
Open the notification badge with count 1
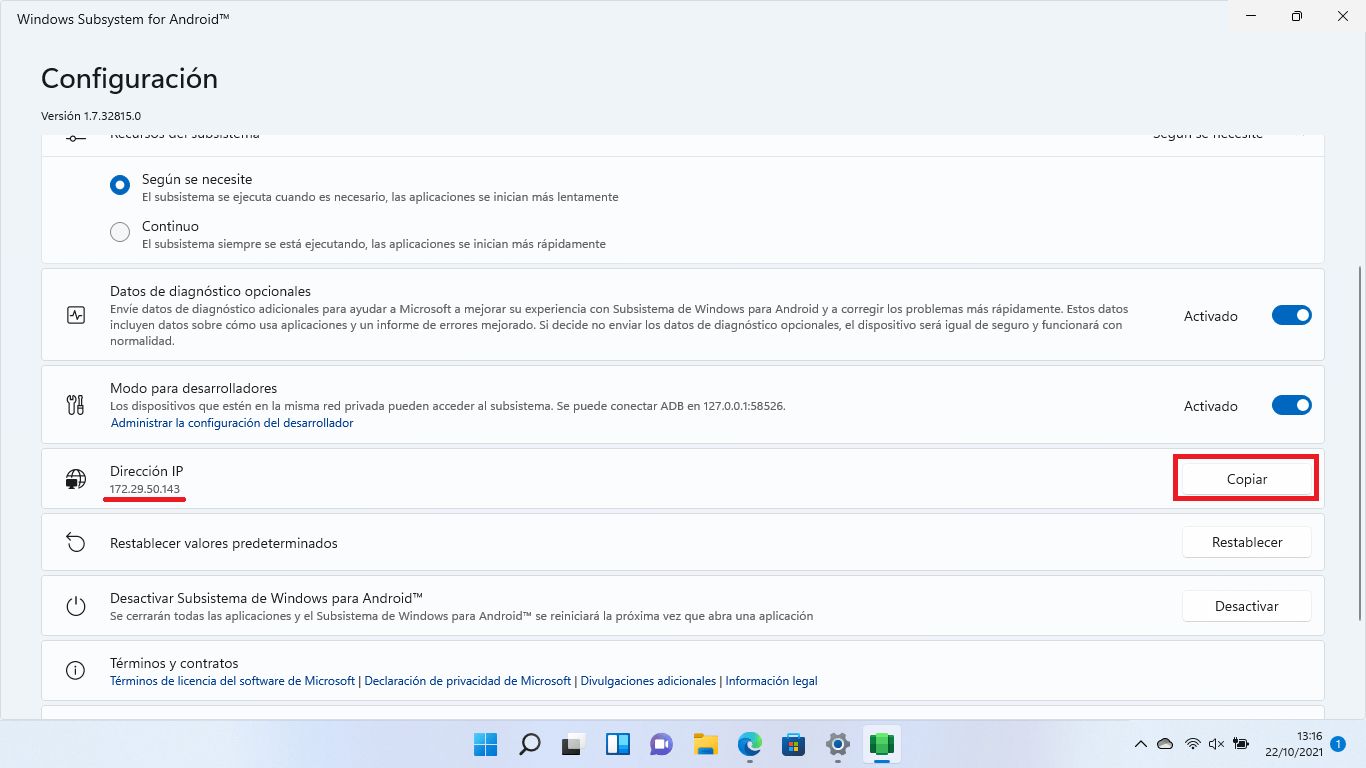pyautogui.click(x=1338, y=744)
